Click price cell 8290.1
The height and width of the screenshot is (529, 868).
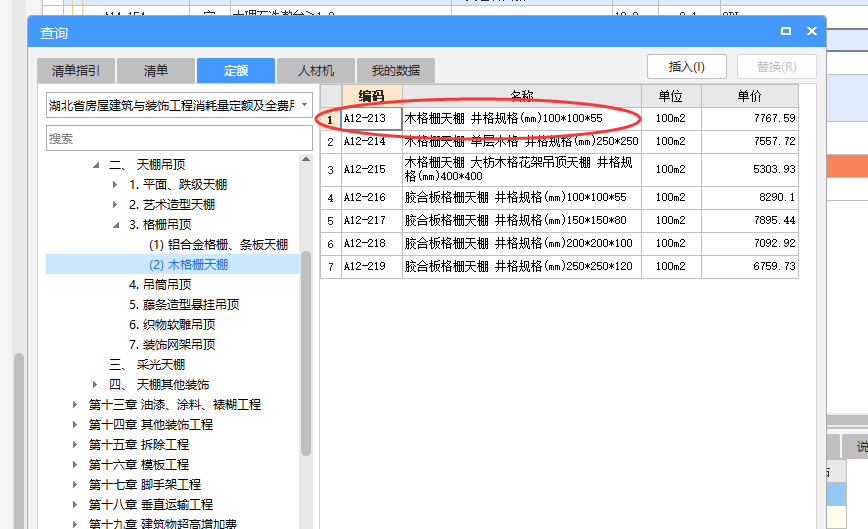pos(750,198)
